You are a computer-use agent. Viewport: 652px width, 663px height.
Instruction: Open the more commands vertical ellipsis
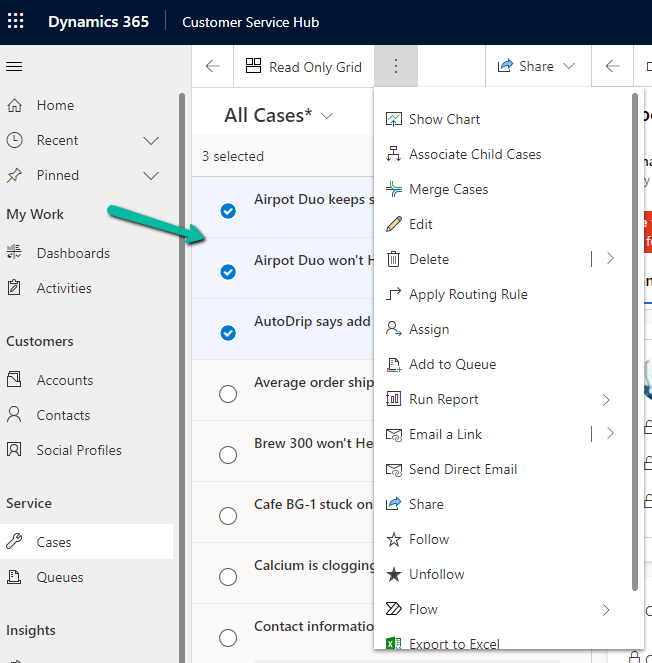point(396,66)
